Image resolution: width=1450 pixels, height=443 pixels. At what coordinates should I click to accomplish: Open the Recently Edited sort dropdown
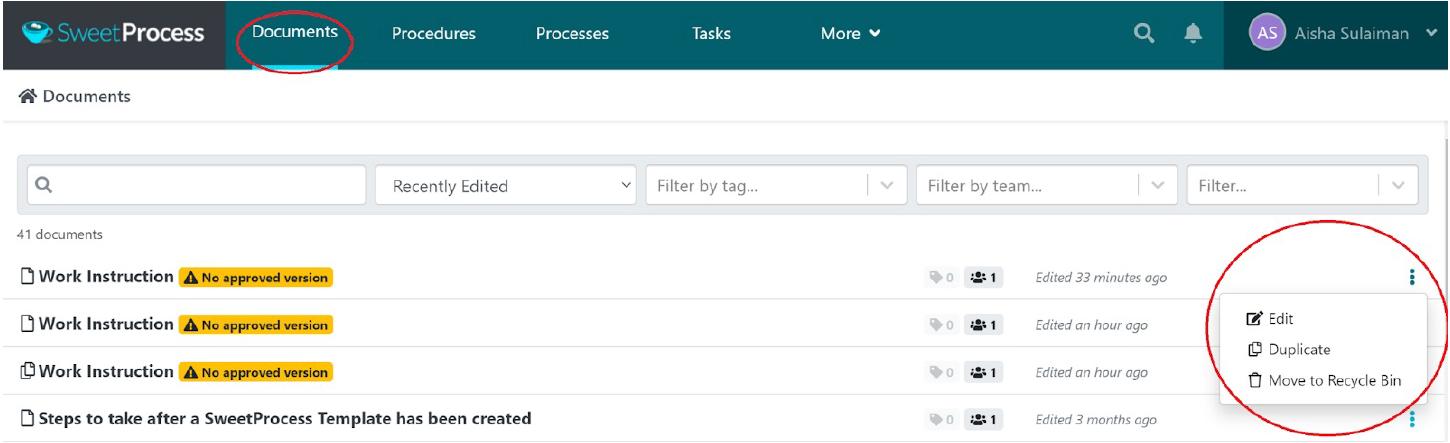tap(505, 186)
